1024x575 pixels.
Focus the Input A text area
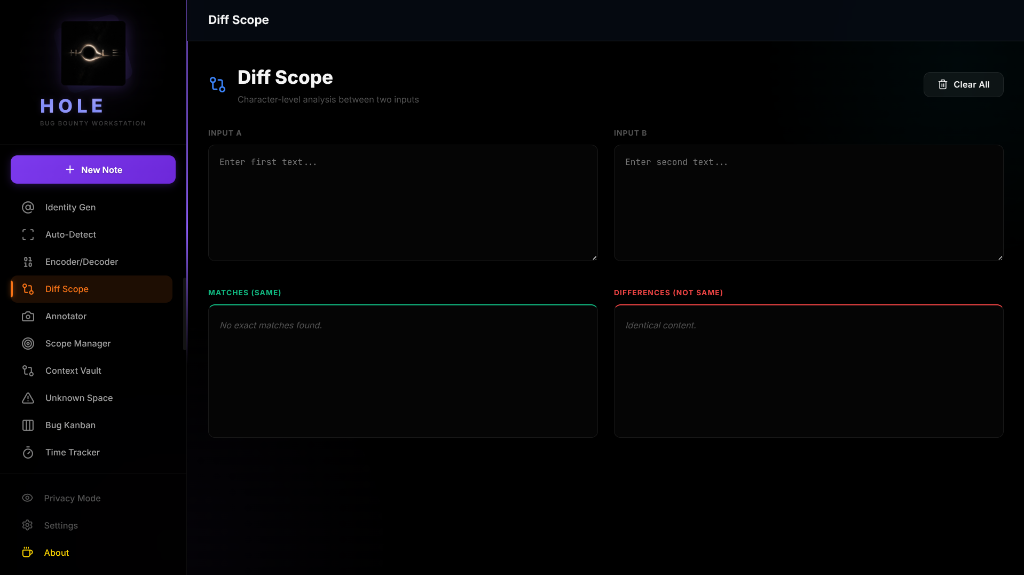point(403,203)
